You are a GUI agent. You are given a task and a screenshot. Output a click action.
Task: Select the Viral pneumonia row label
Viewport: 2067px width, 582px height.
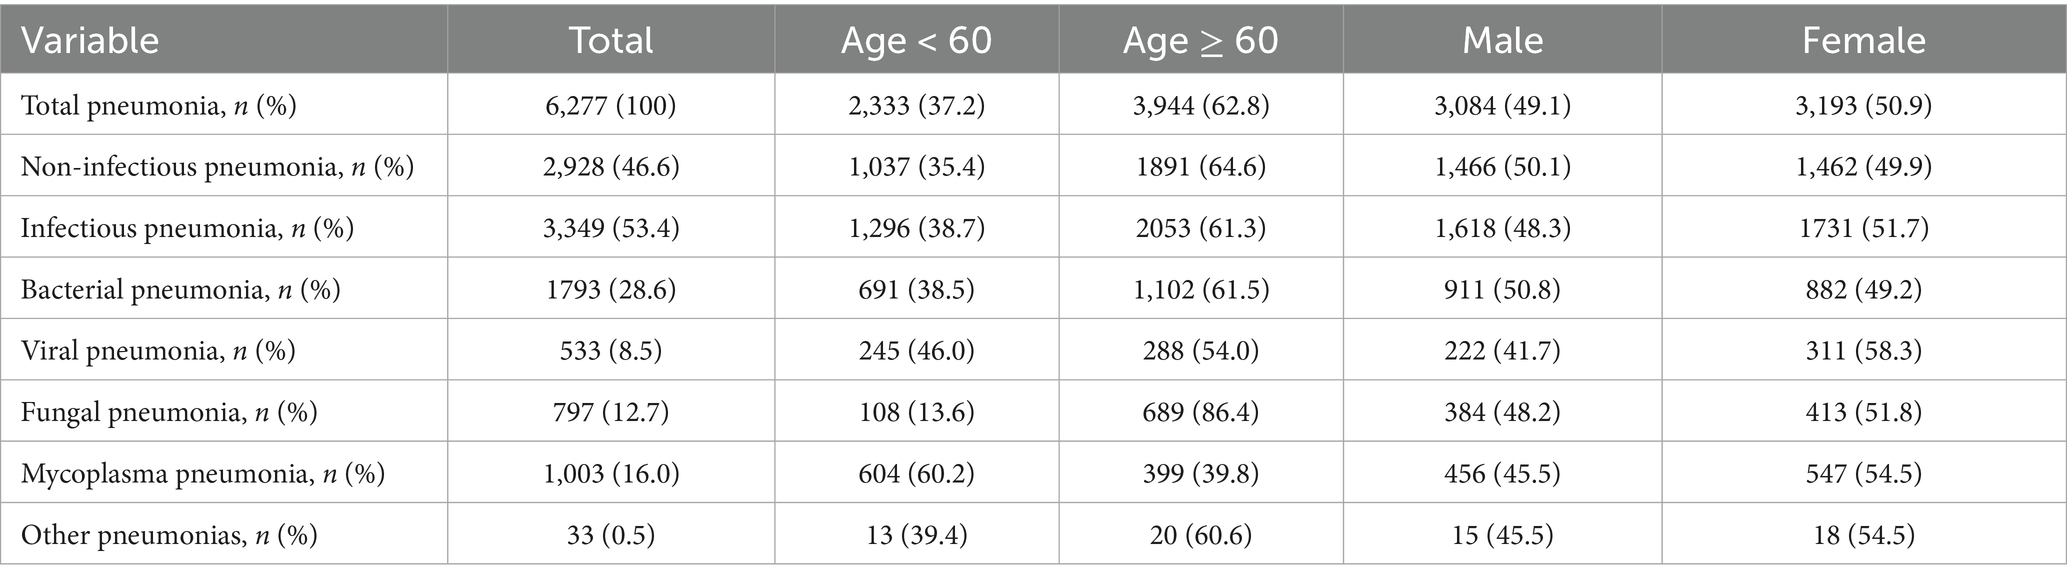(x=158, y=350)
